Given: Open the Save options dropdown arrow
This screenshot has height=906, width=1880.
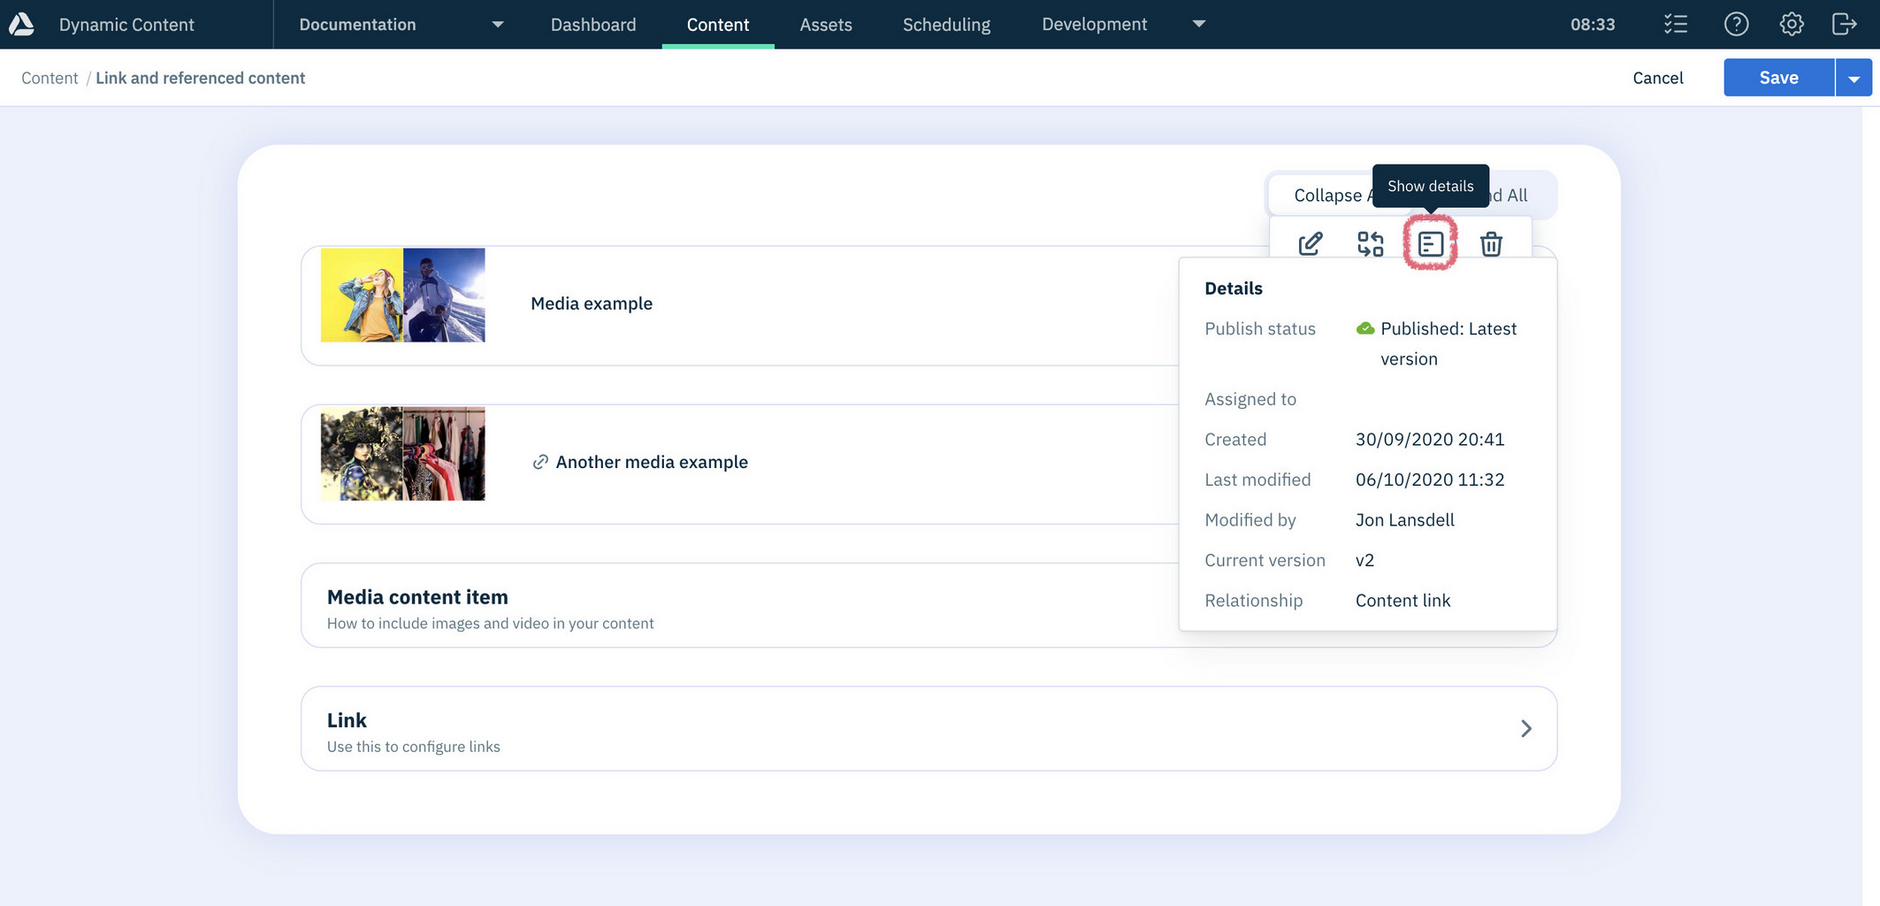Looking at the screenshot, I should click(x=1854, y=78).
